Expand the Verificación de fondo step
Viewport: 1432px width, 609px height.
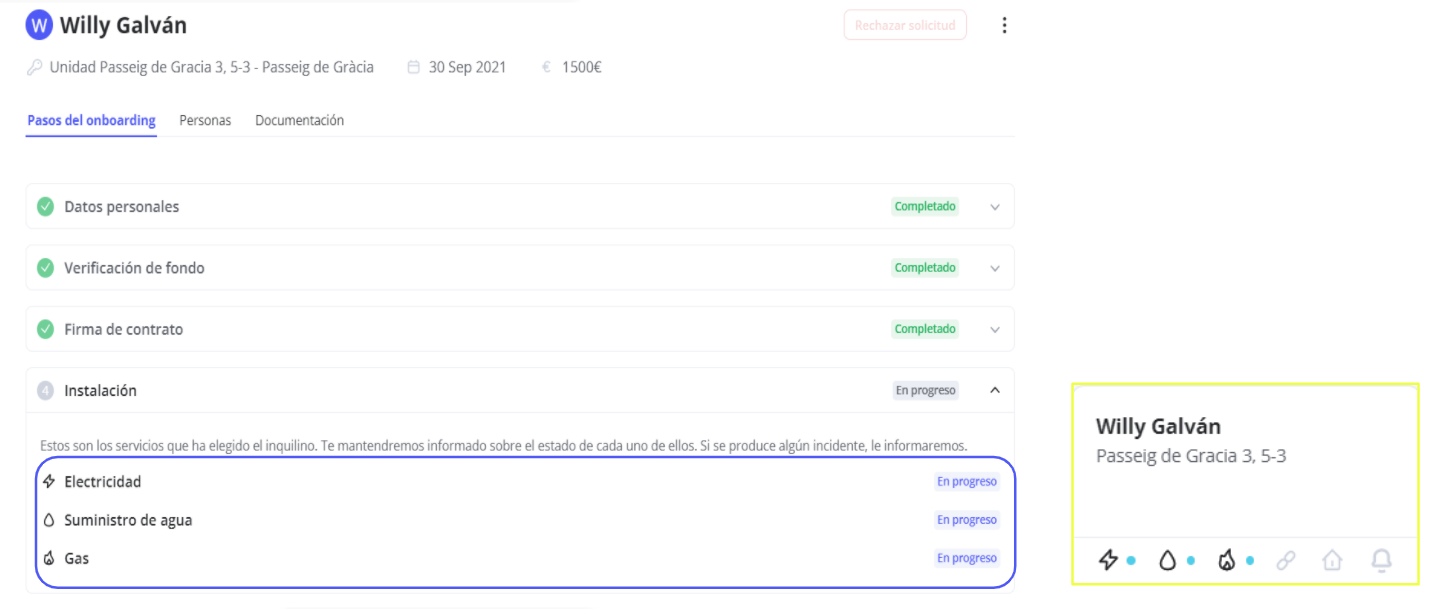click(994, 268)
